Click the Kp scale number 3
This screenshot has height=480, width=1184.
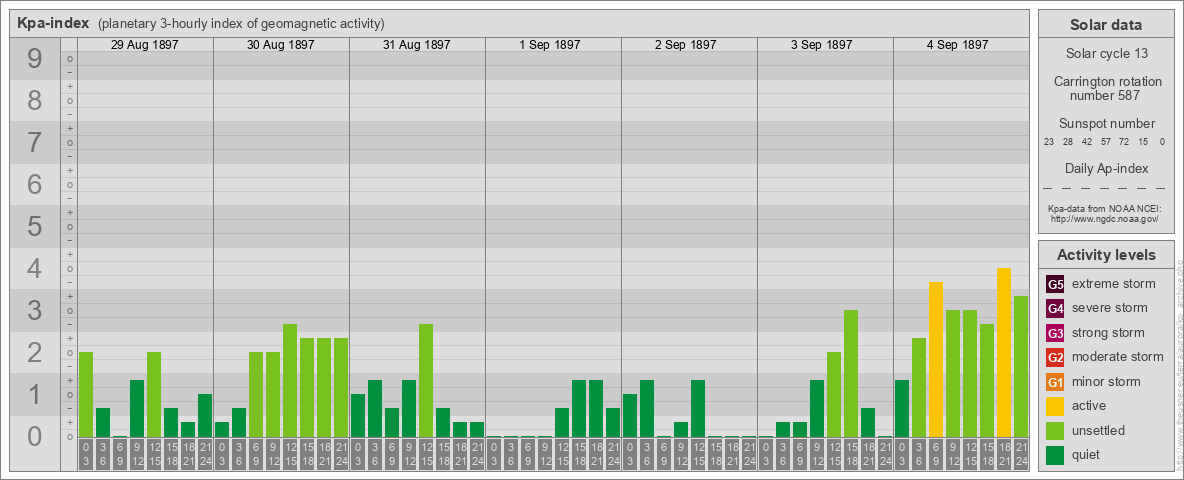(x=35, y=310)
